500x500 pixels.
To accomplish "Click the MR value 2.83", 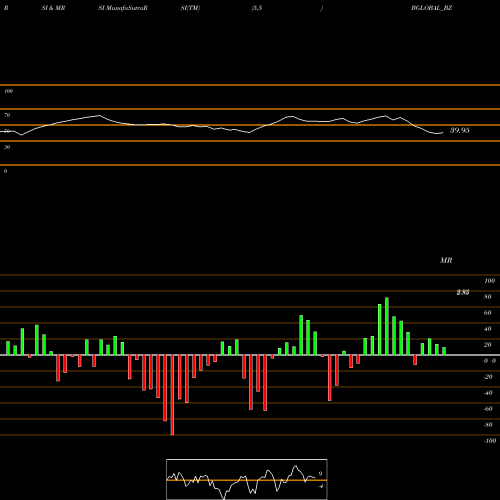I will pos(463,292).
